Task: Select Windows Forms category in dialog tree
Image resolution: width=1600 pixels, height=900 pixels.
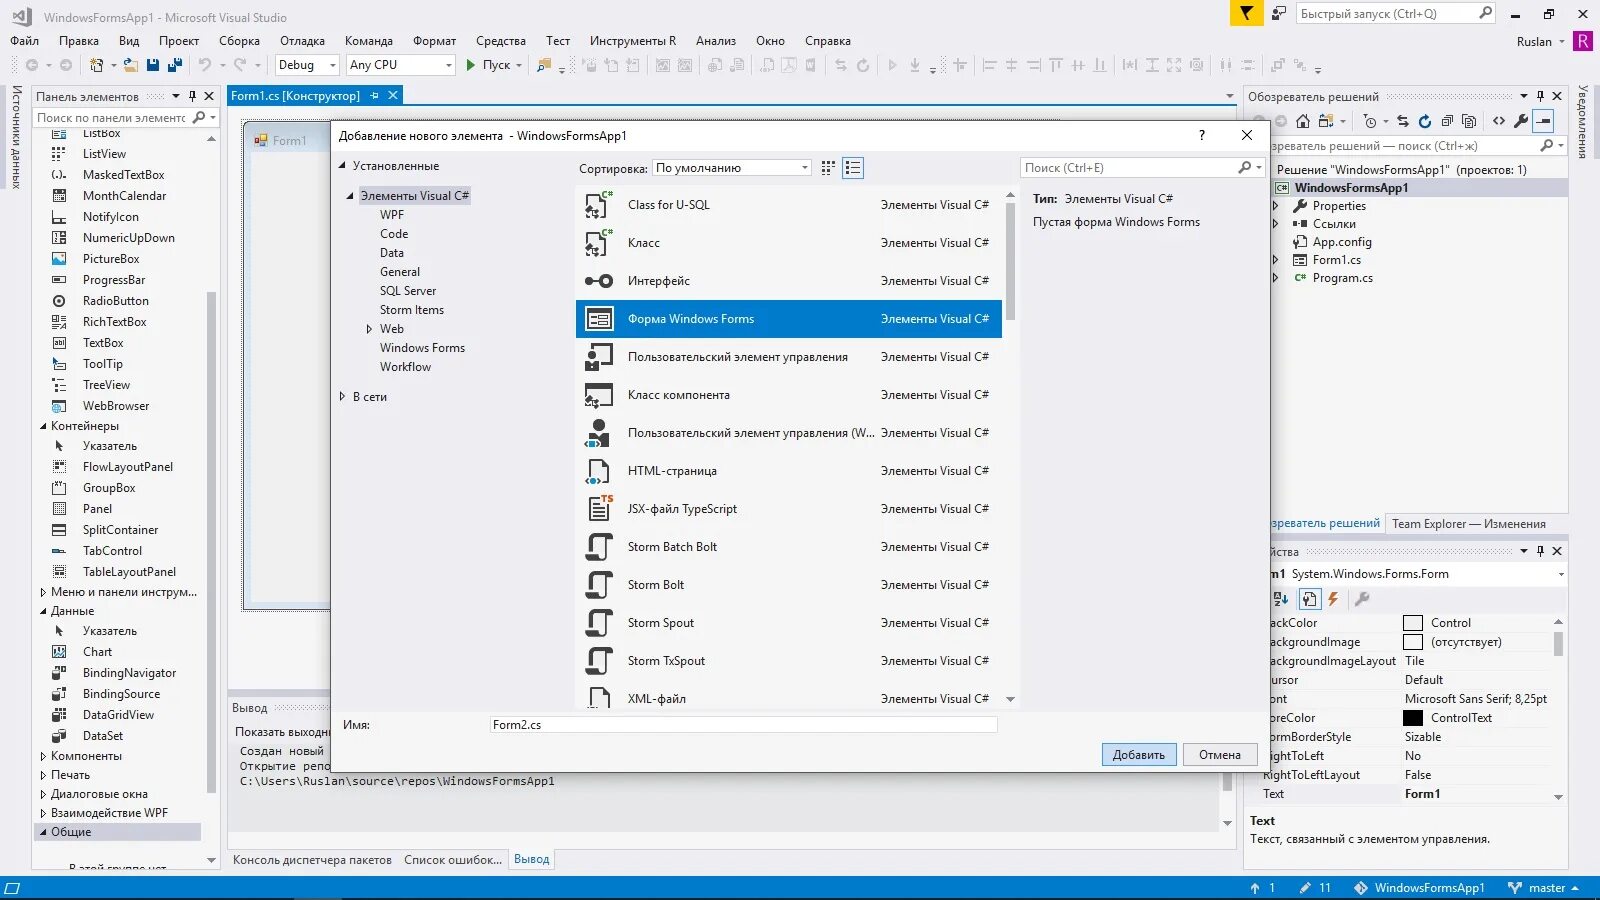Action: (x=422, y=348)
